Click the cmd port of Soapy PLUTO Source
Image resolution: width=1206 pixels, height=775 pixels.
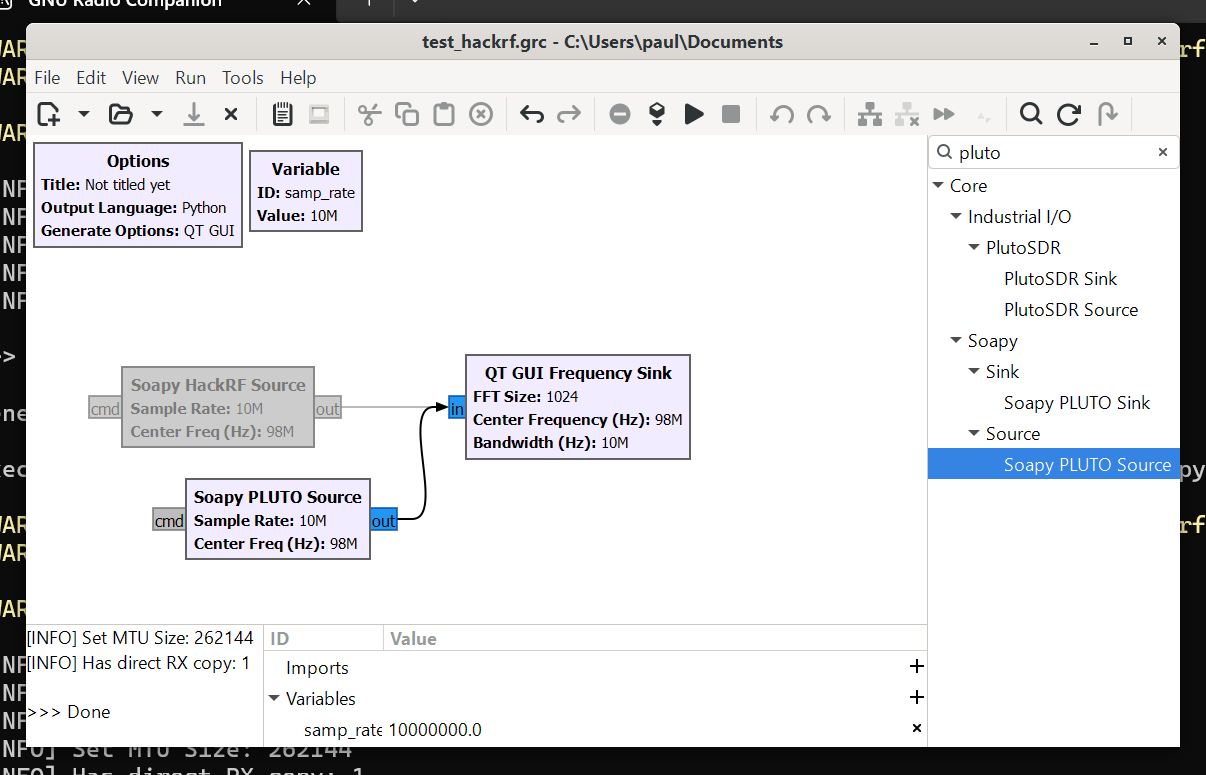pos(169,520)
